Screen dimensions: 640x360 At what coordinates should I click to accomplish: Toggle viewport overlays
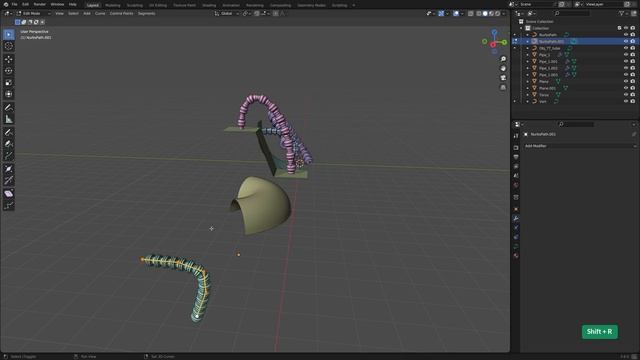tap(456, 13)
